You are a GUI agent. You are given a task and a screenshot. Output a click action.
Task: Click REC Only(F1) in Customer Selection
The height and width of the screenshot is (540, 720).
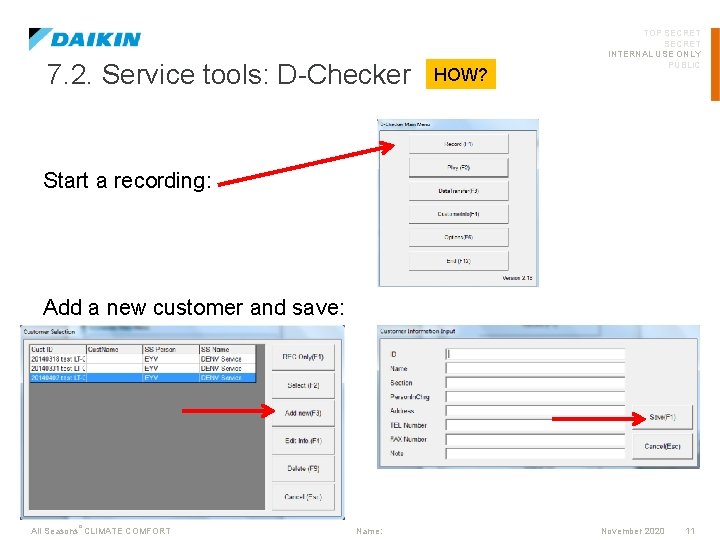[x=303, y=357]
